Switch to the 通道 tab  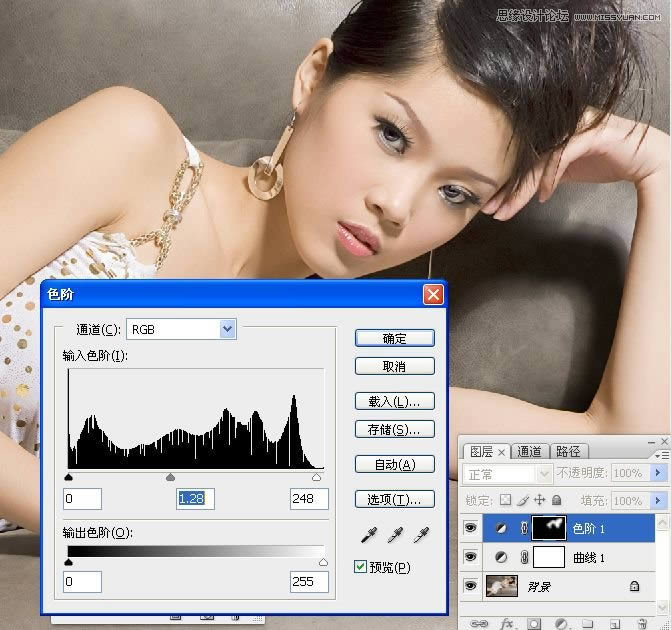(530, 452)
